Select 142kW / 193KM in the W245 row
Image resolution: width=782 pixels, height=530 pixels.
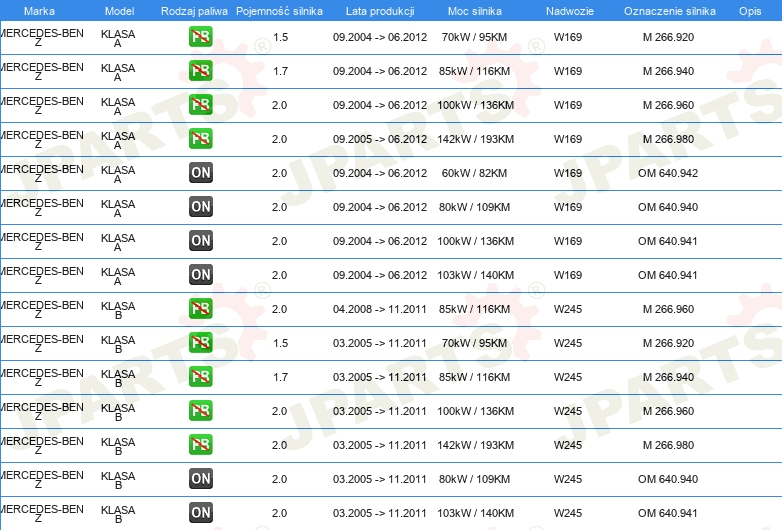pyautogui.click(x=476, y=445)
